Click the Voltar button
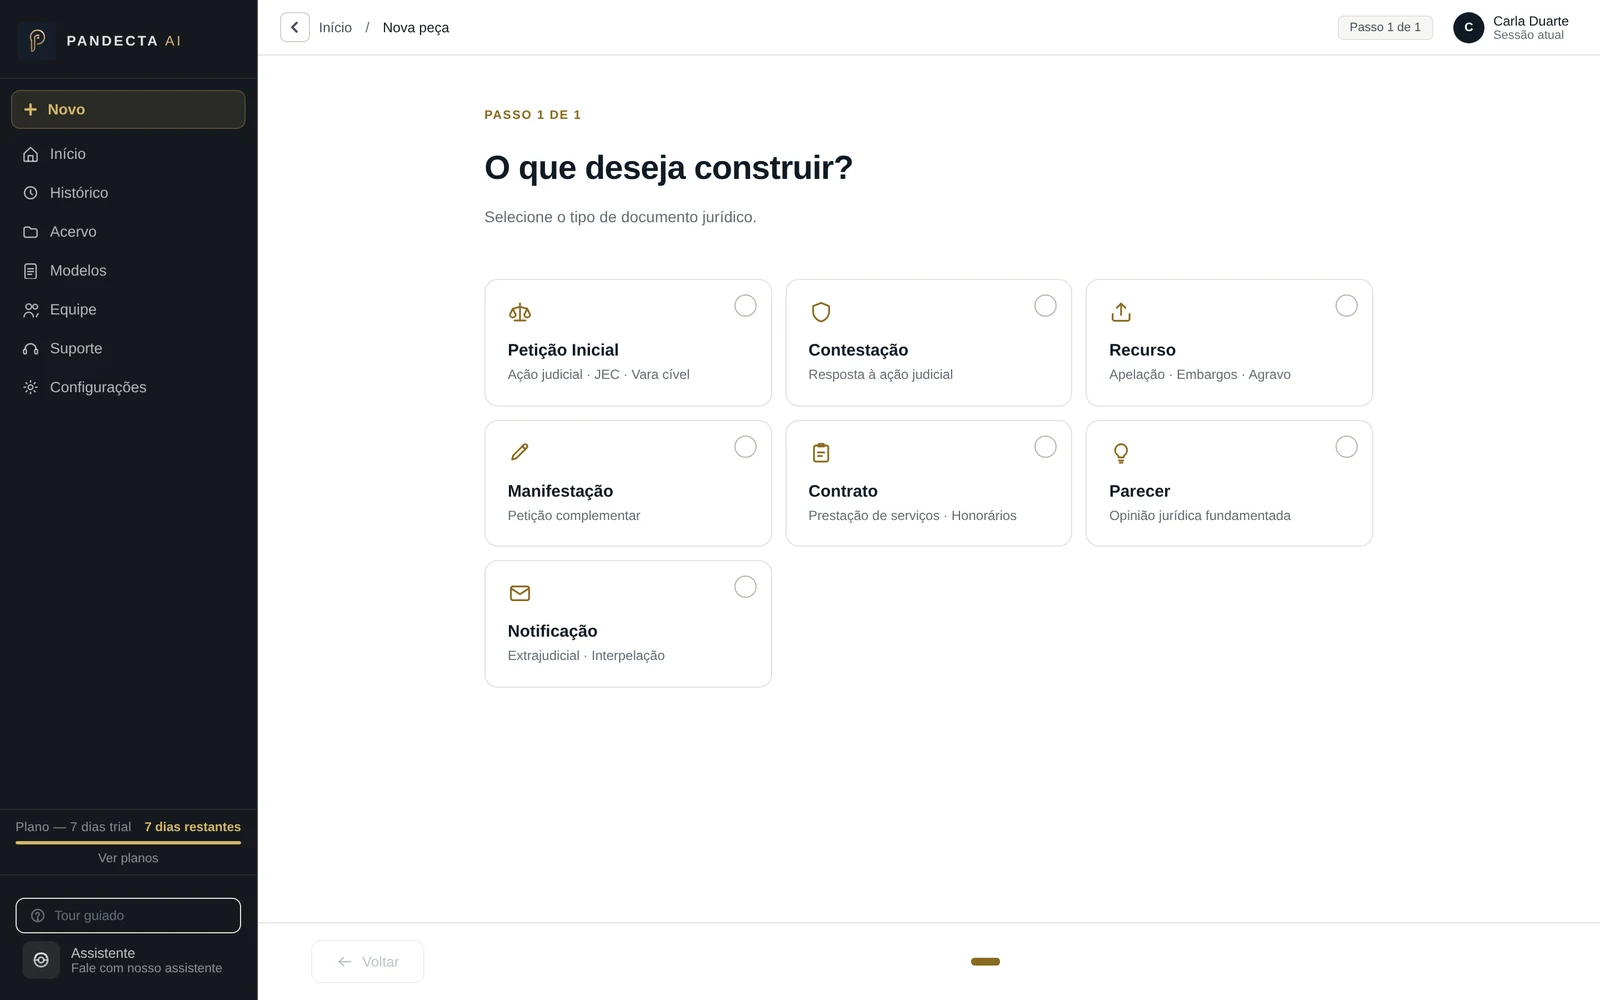Viewport: 1600px width, 1000px height. [x=367, y=961]
